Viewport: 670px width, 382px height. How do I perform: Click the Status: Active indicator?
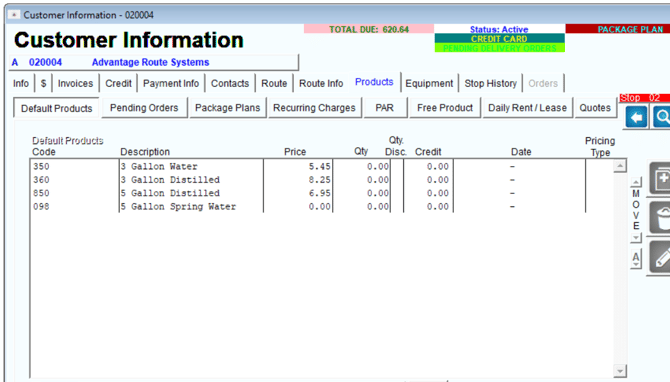pos(499,29)
